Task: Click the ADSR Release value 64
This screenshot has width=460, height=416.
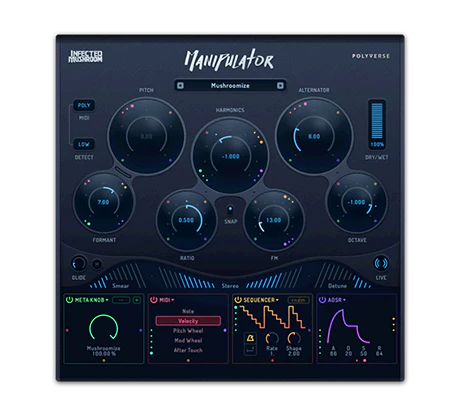Action: (x=379, y=354)
